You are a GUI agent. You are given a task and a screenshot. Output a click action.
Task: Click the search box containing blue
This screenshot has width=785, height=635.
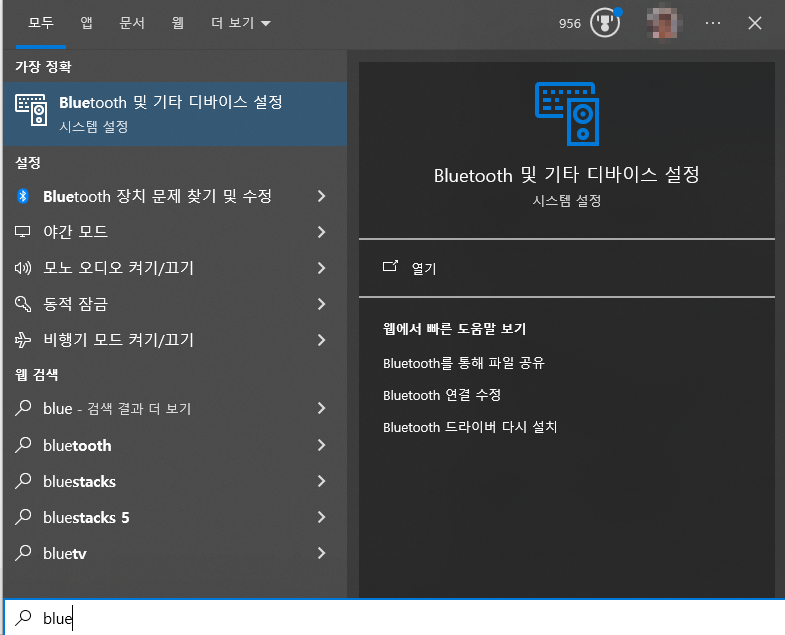(395, 618)
